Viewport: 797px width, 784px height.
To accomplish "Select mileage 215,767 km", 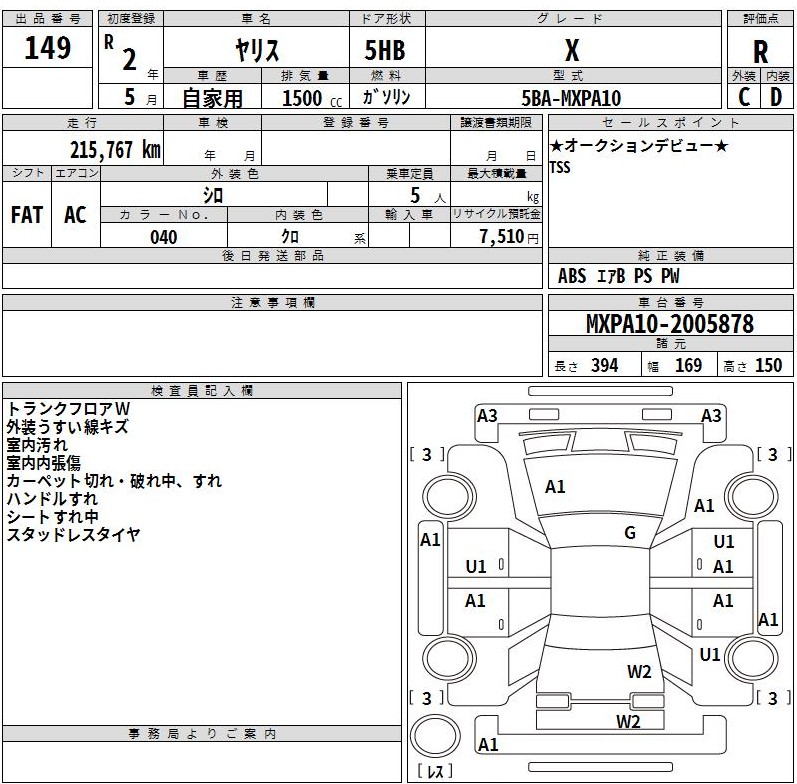I will pos(115,149).
